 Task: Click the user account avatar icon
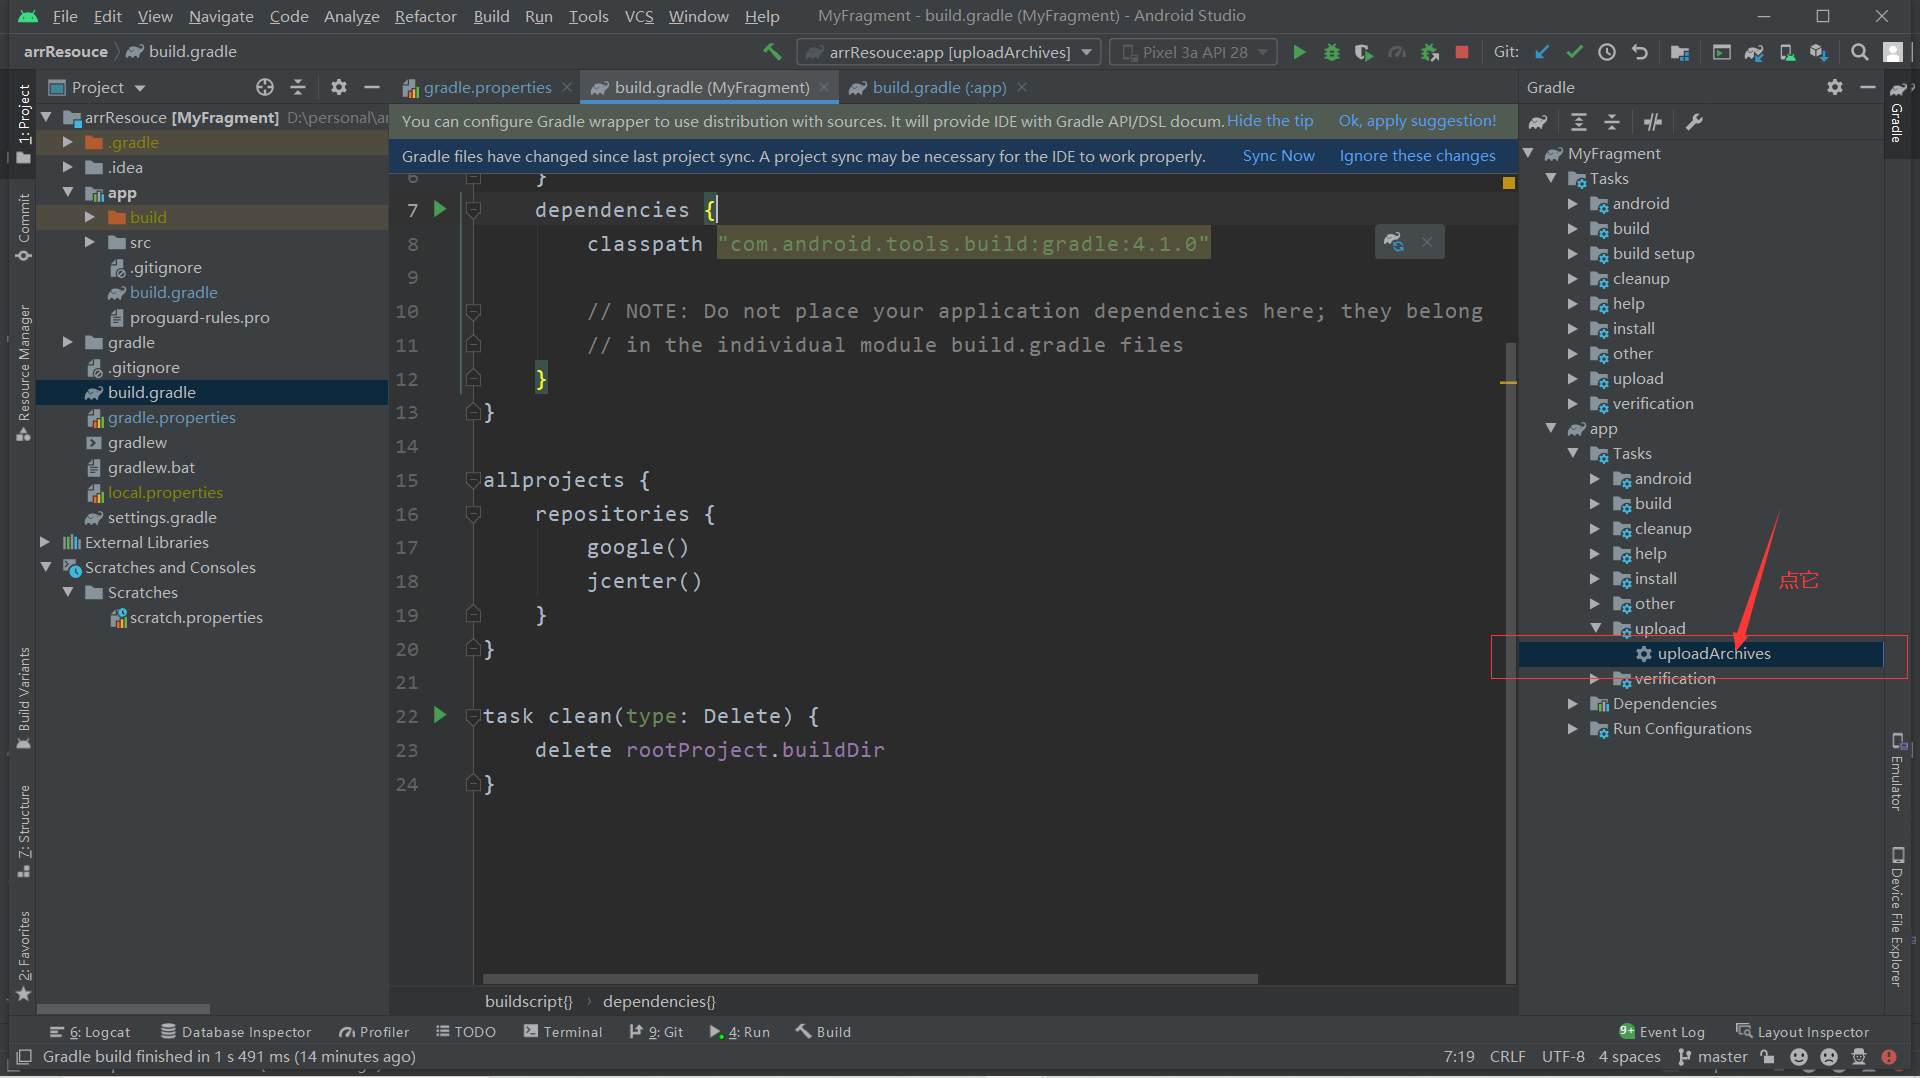[1892, 52]
